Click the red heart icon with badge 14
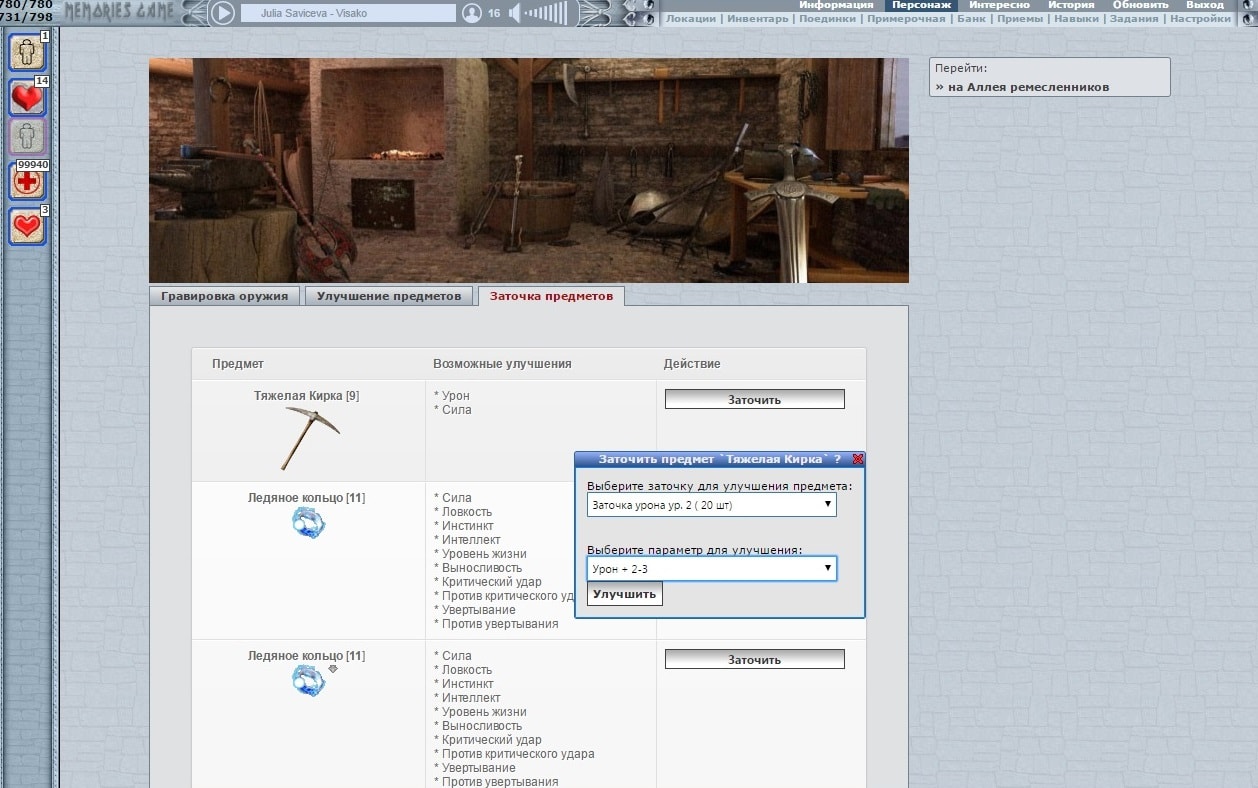 coord(27,97)
